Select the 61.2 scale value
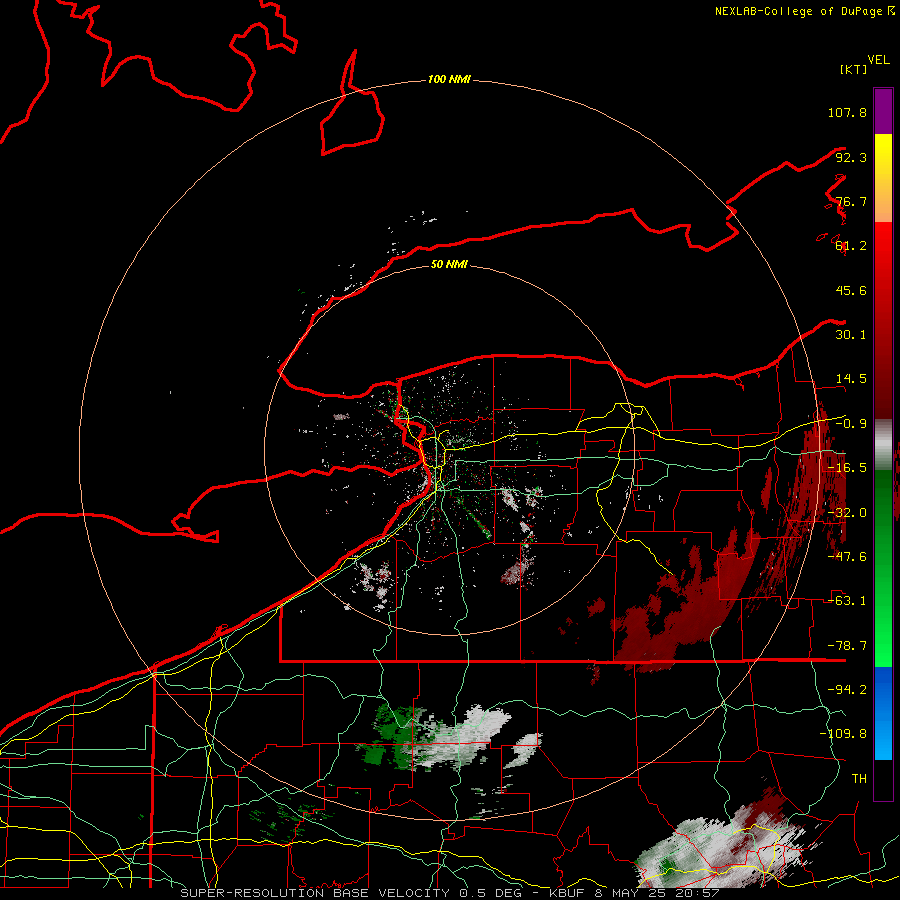 click(x=851, y=246)
